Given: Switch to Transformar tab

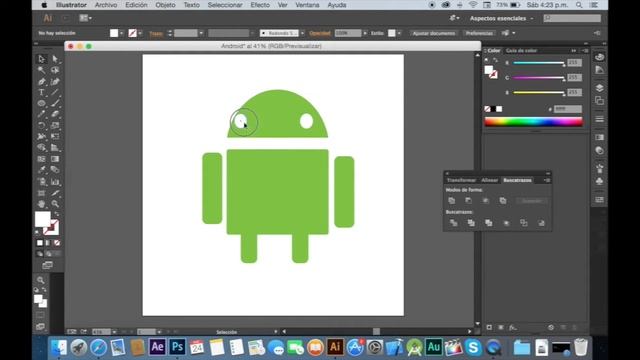Looking at the screenshot, I should pos(461,180).
